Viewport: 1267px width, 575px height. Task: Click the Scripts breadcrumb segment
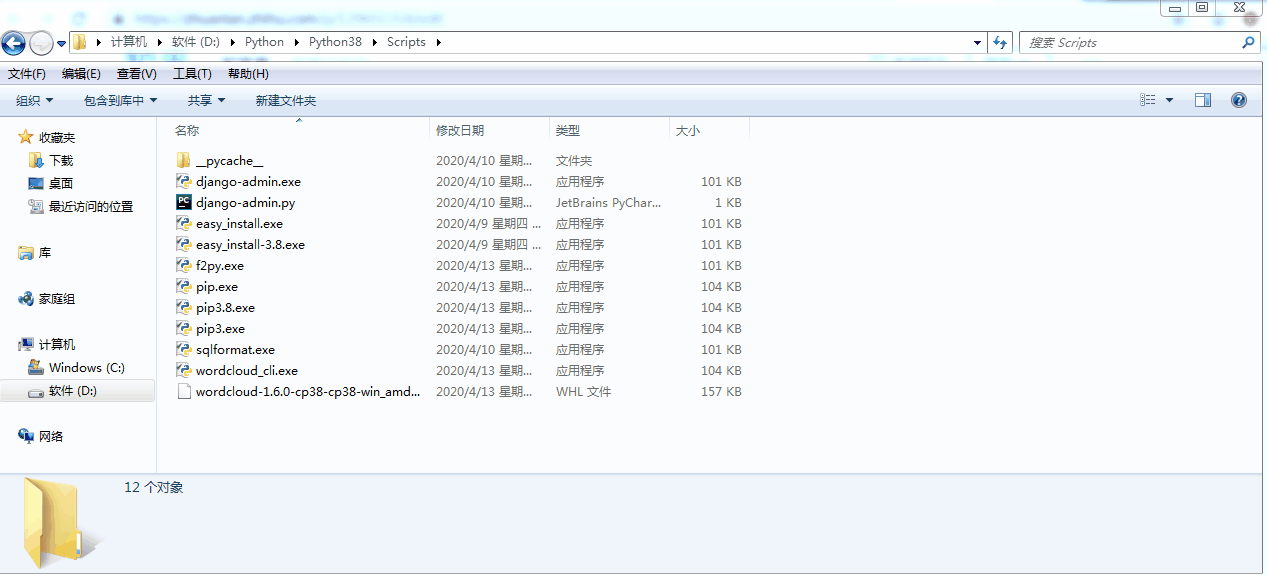406,42
